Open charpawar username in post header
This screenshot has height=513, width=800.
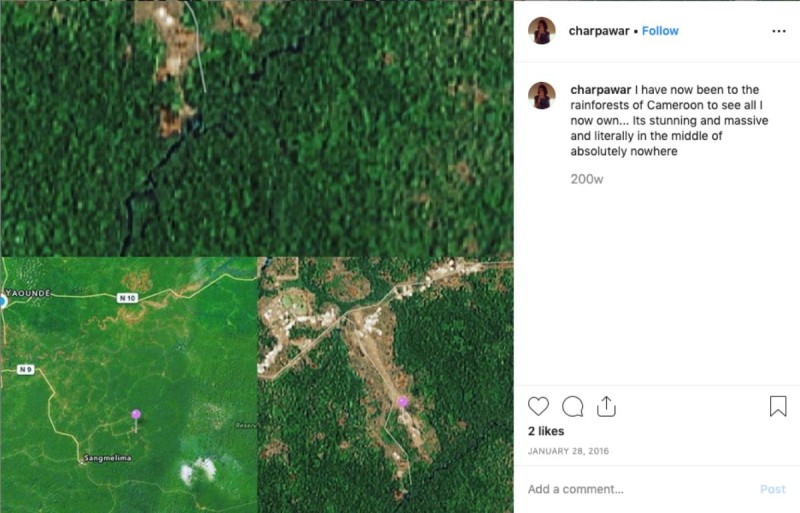598,31
